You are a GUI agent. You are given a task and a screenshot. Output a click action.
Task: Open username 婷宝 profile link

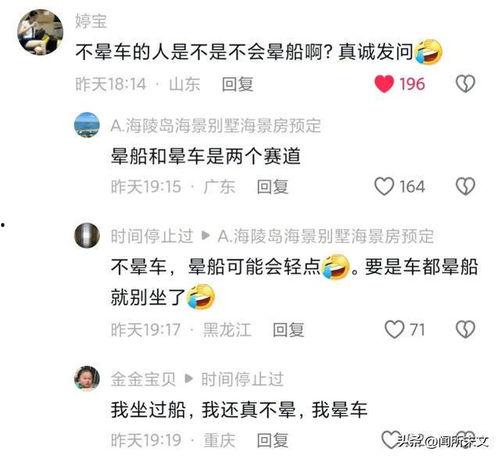(x=91, y=21)
